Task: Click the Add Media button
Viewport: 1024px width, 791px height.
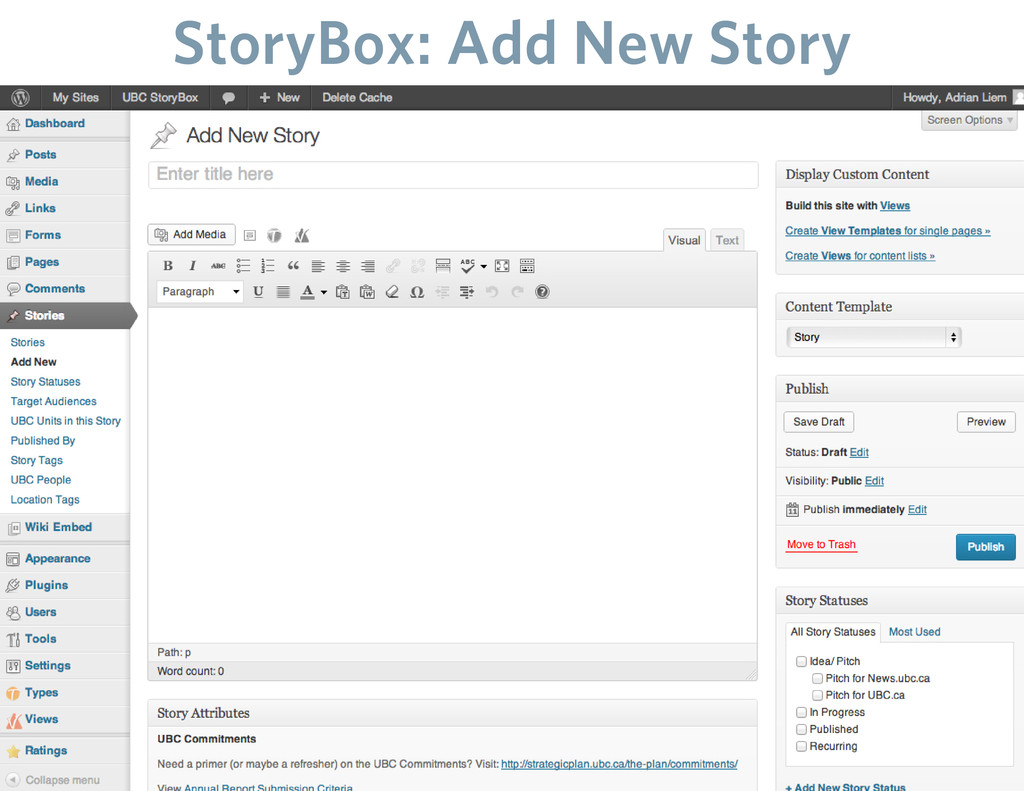Action: pos(191,234)
